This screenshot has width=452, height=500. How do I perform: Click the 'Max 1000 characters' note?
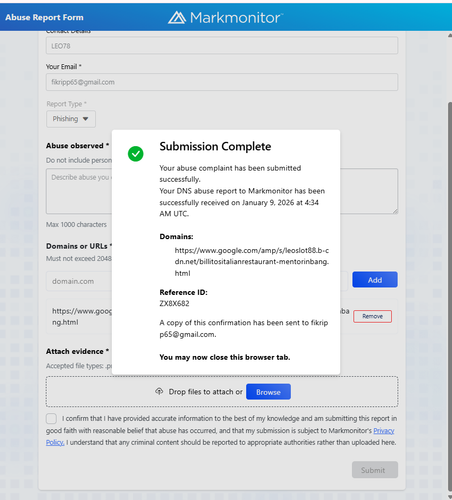tap(76, 224)
